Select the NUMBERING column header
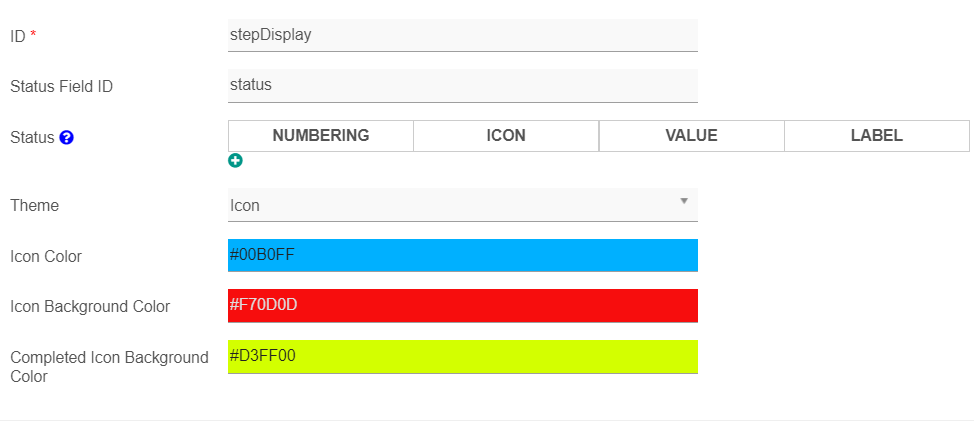 (321, 135)
